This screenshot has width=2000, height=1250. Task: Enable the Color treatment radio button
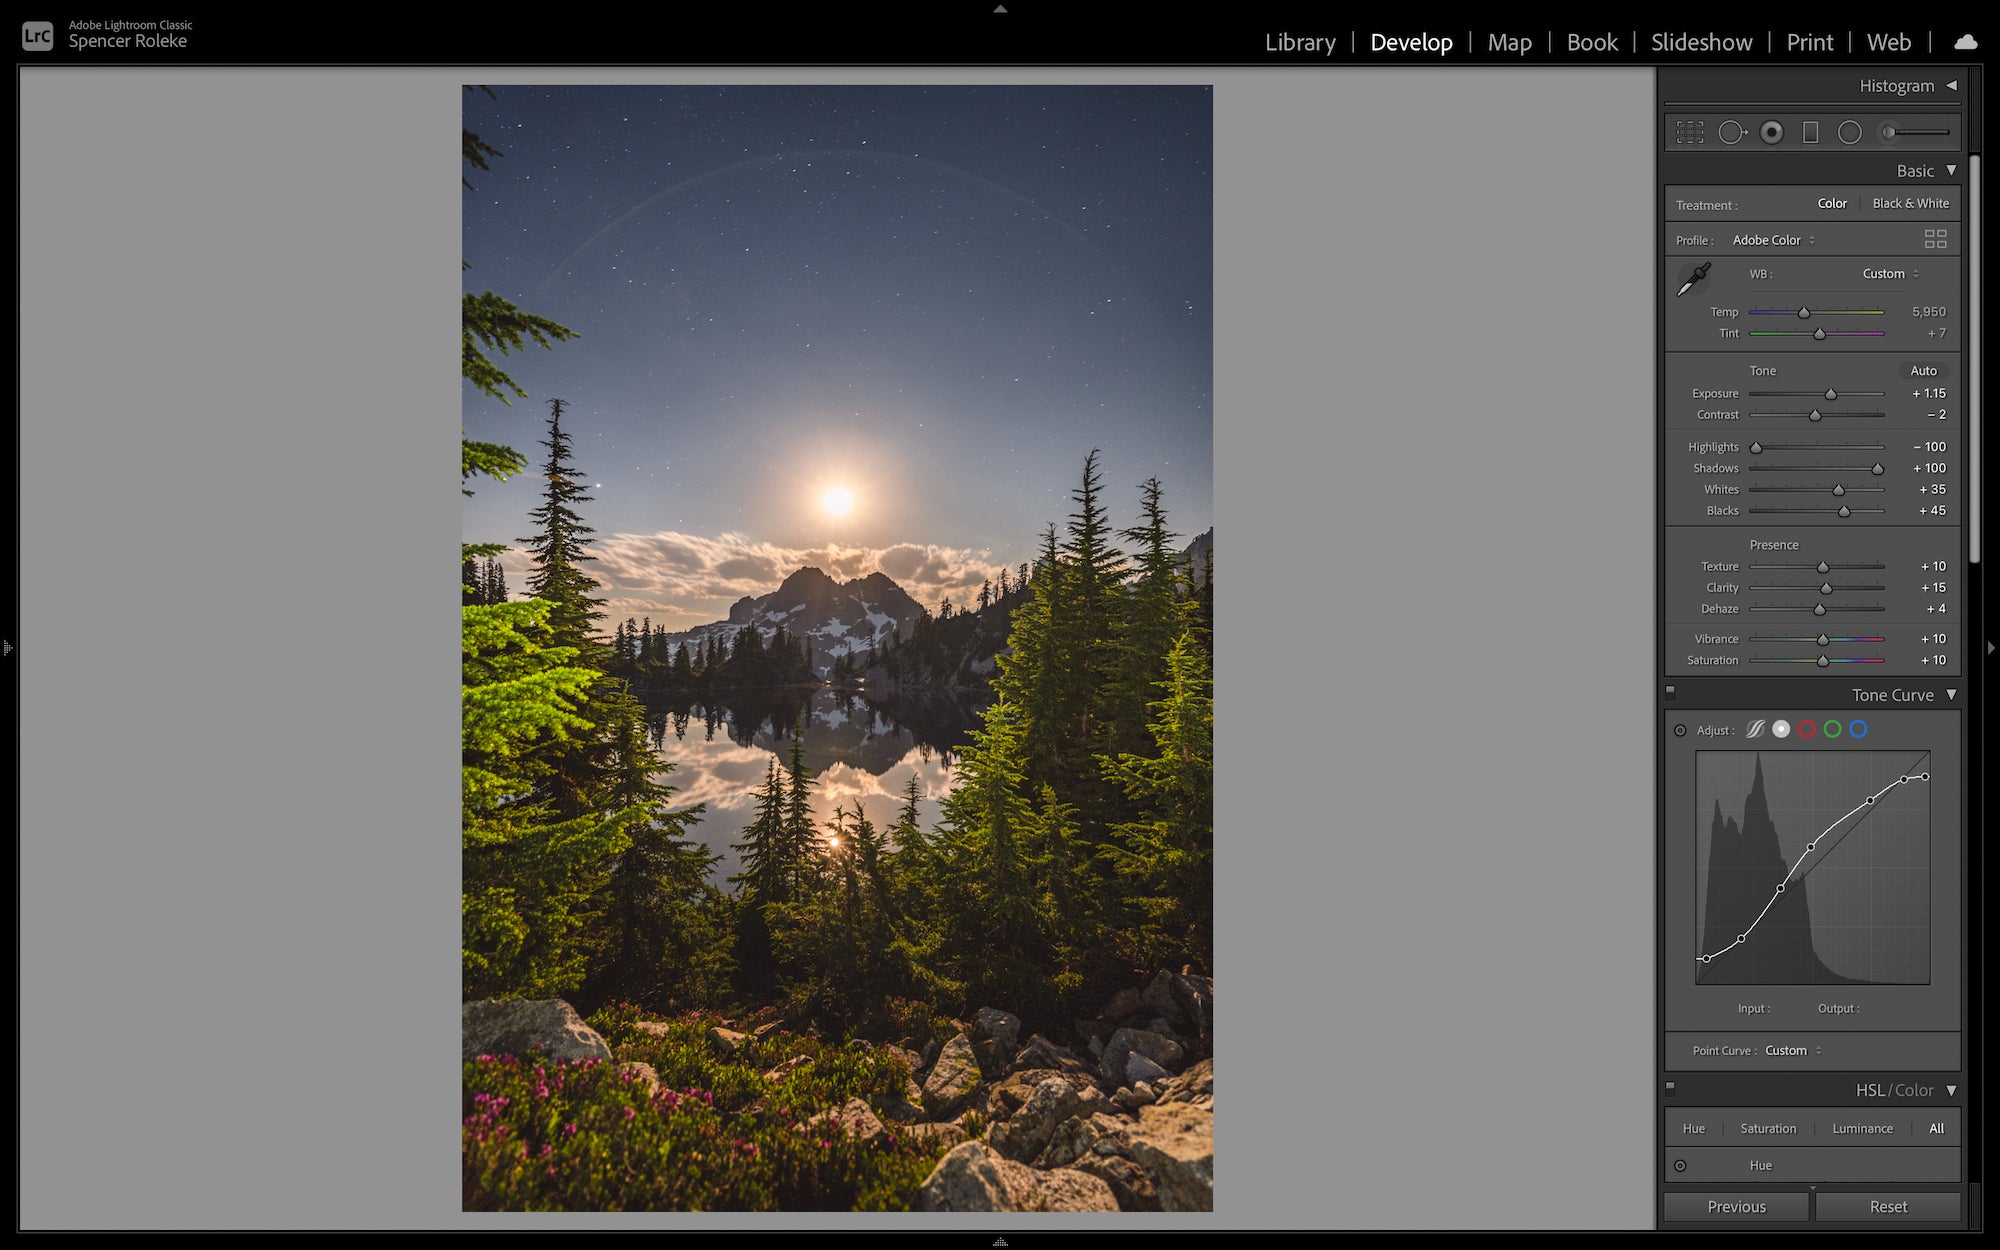[x=1829, y=202]
